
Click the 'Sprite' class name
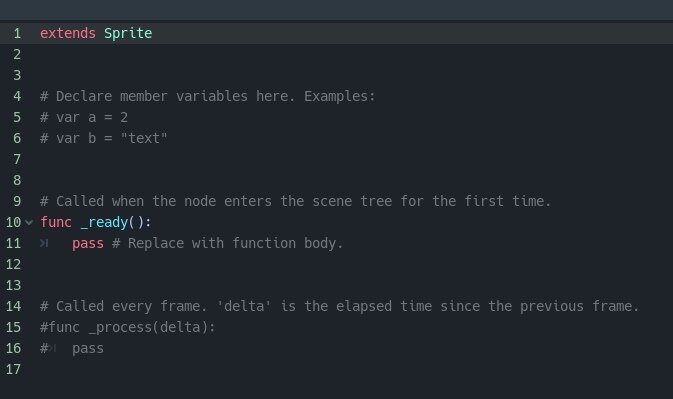click(x=128, y=33)
